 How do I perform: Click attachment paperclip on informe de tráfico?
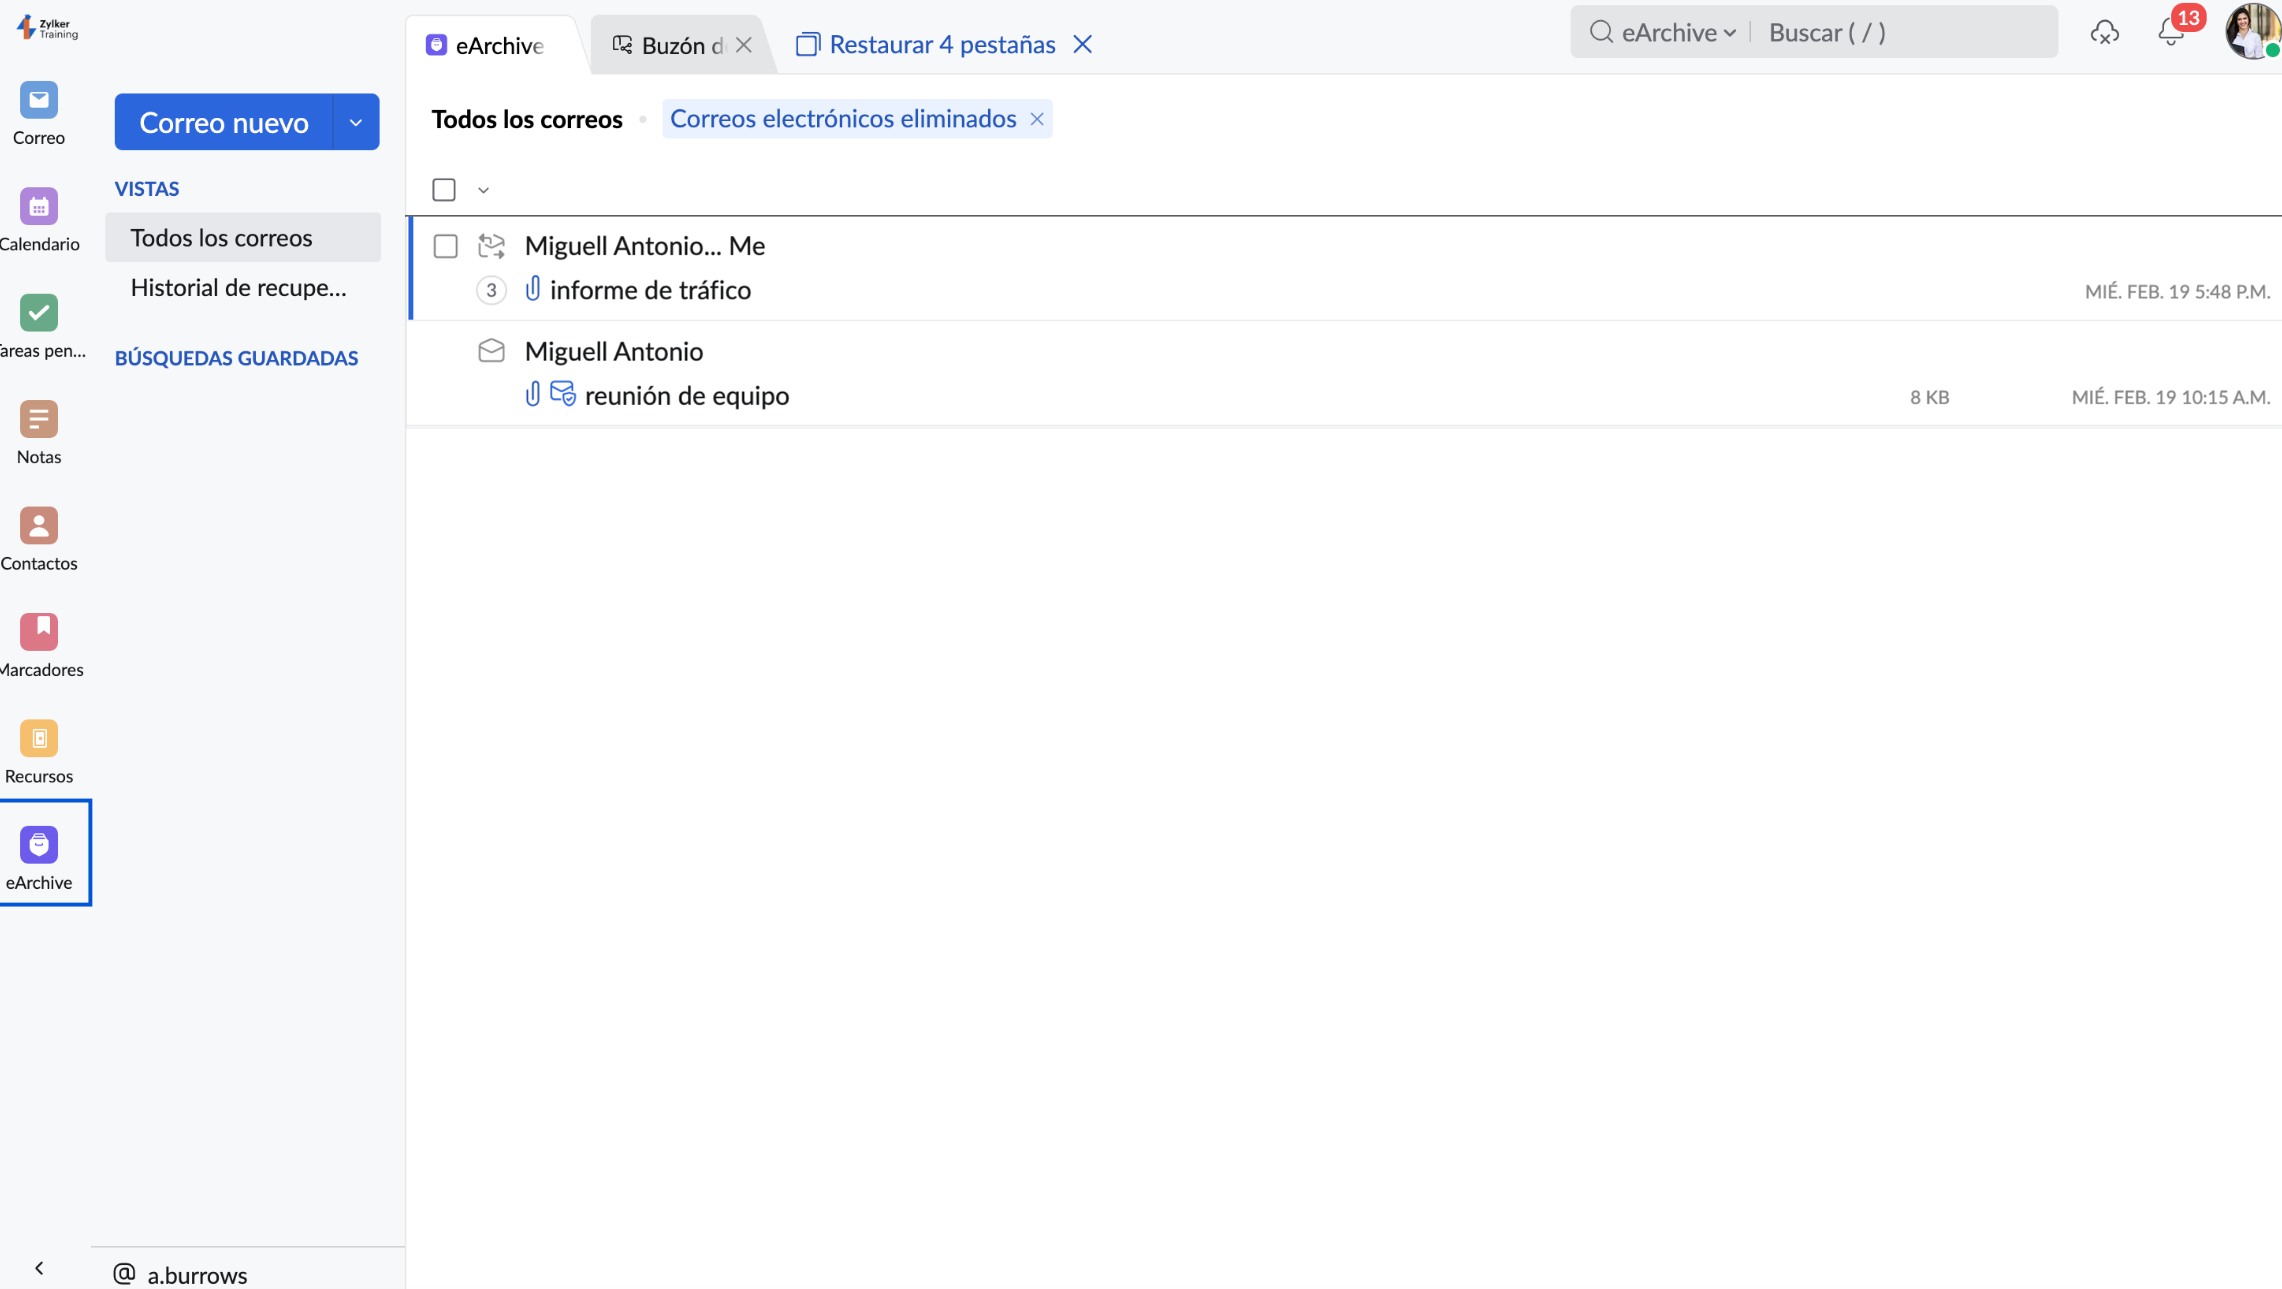coord(533,289)
